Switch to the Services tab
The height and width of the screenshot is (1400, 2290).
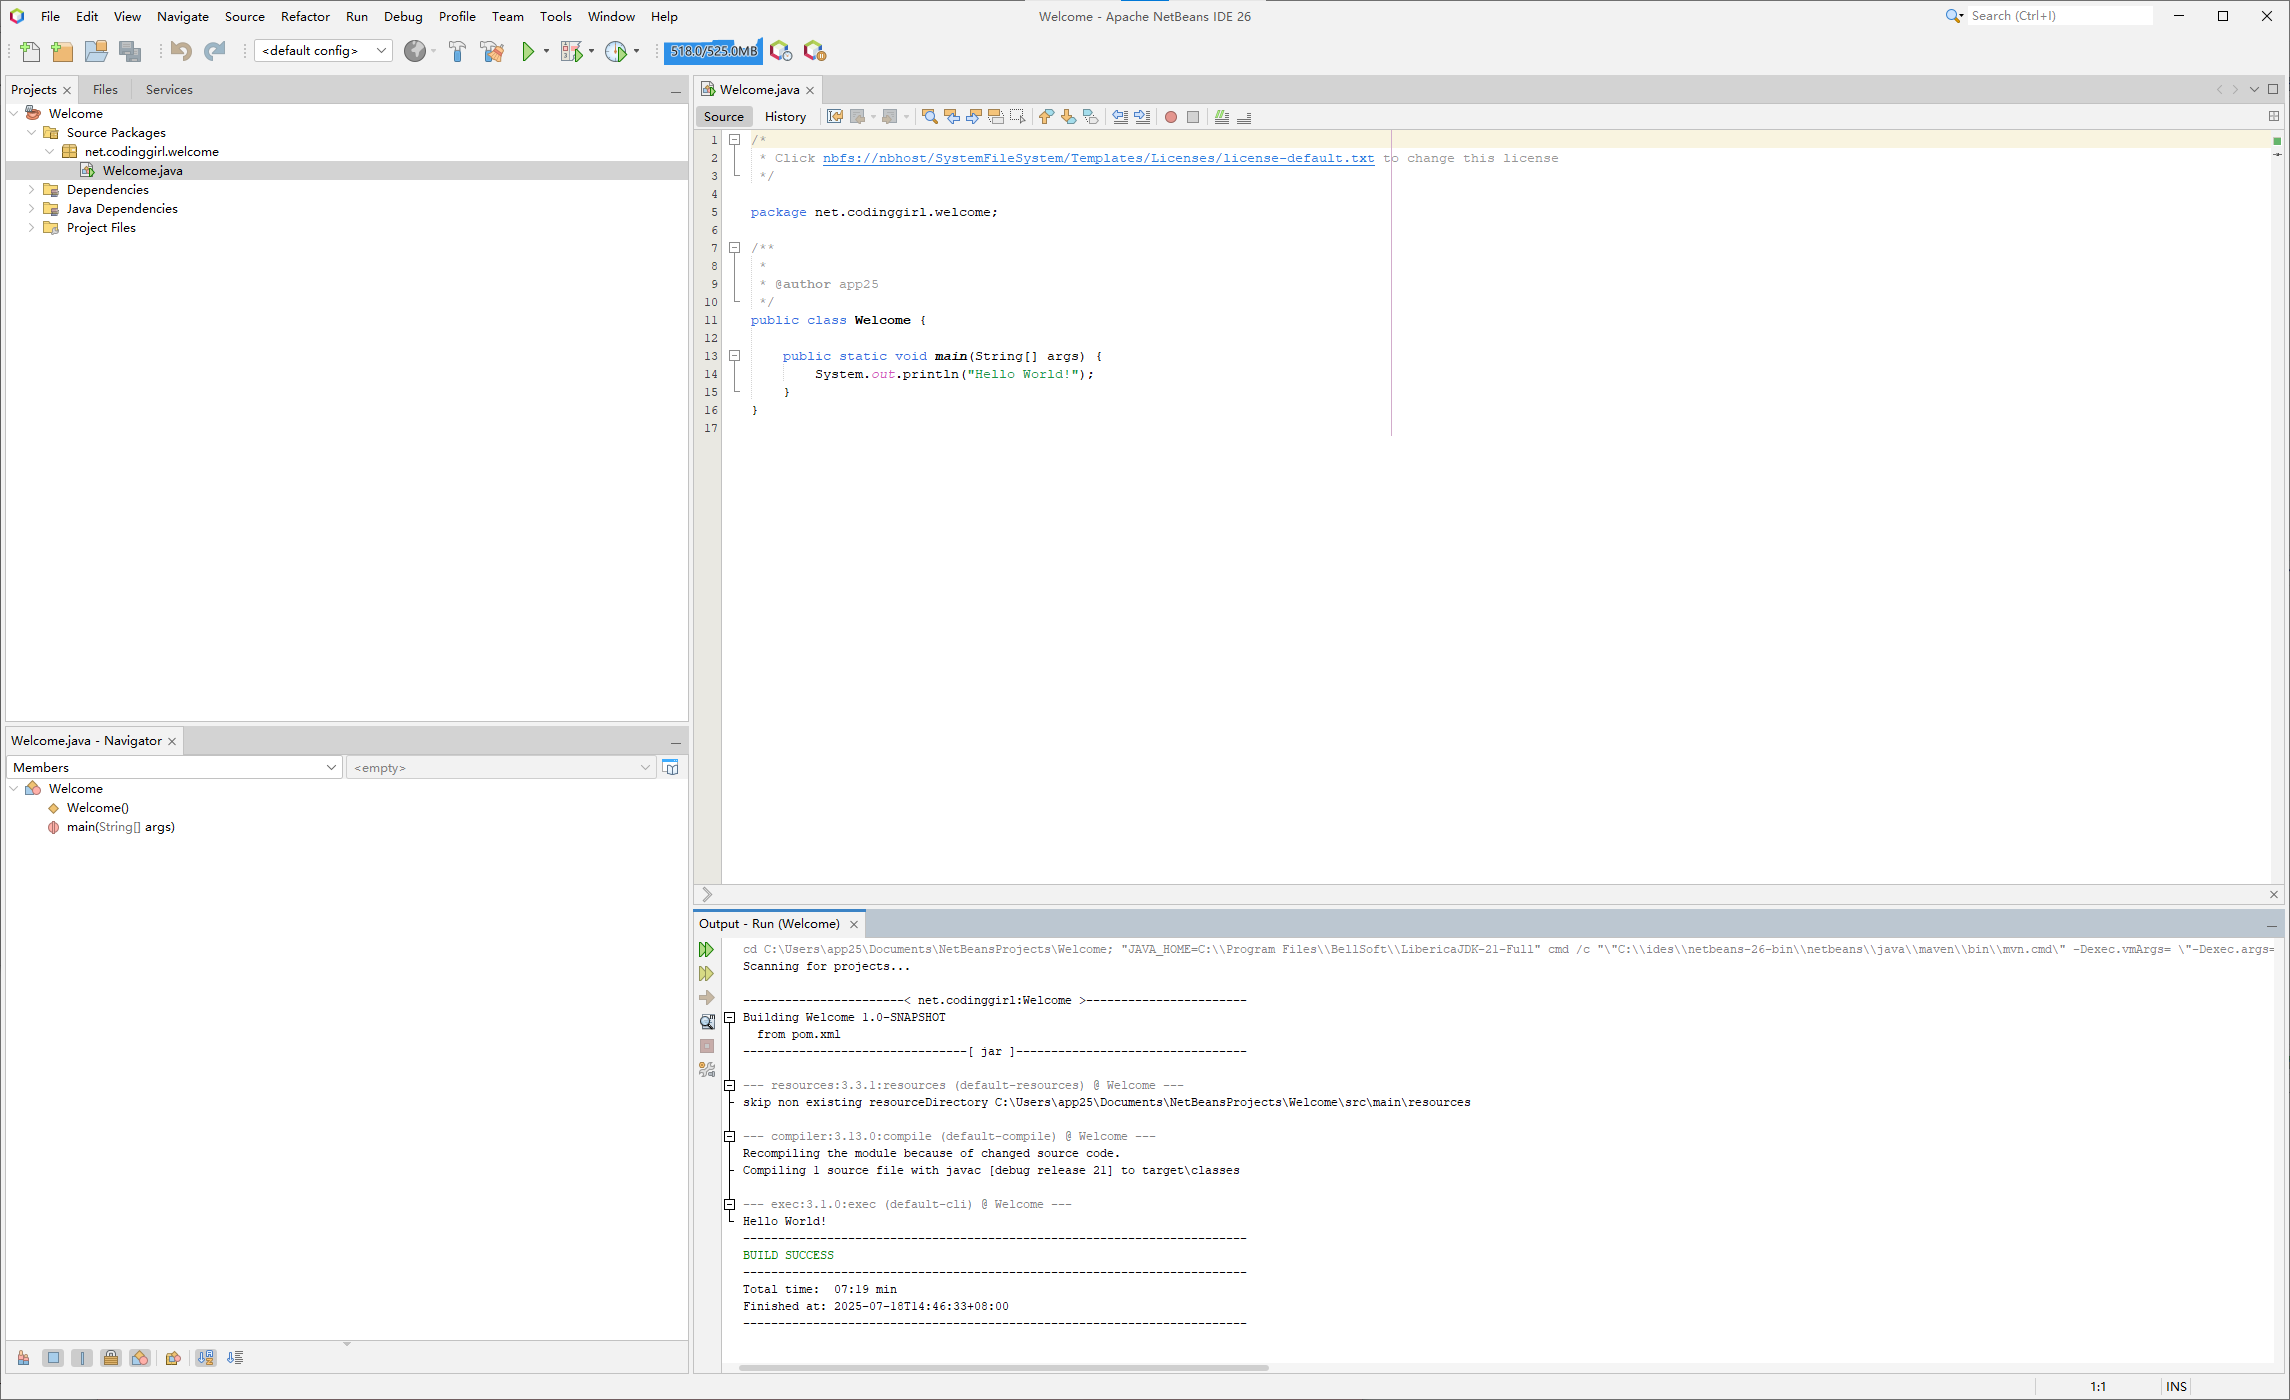(169, 89)
